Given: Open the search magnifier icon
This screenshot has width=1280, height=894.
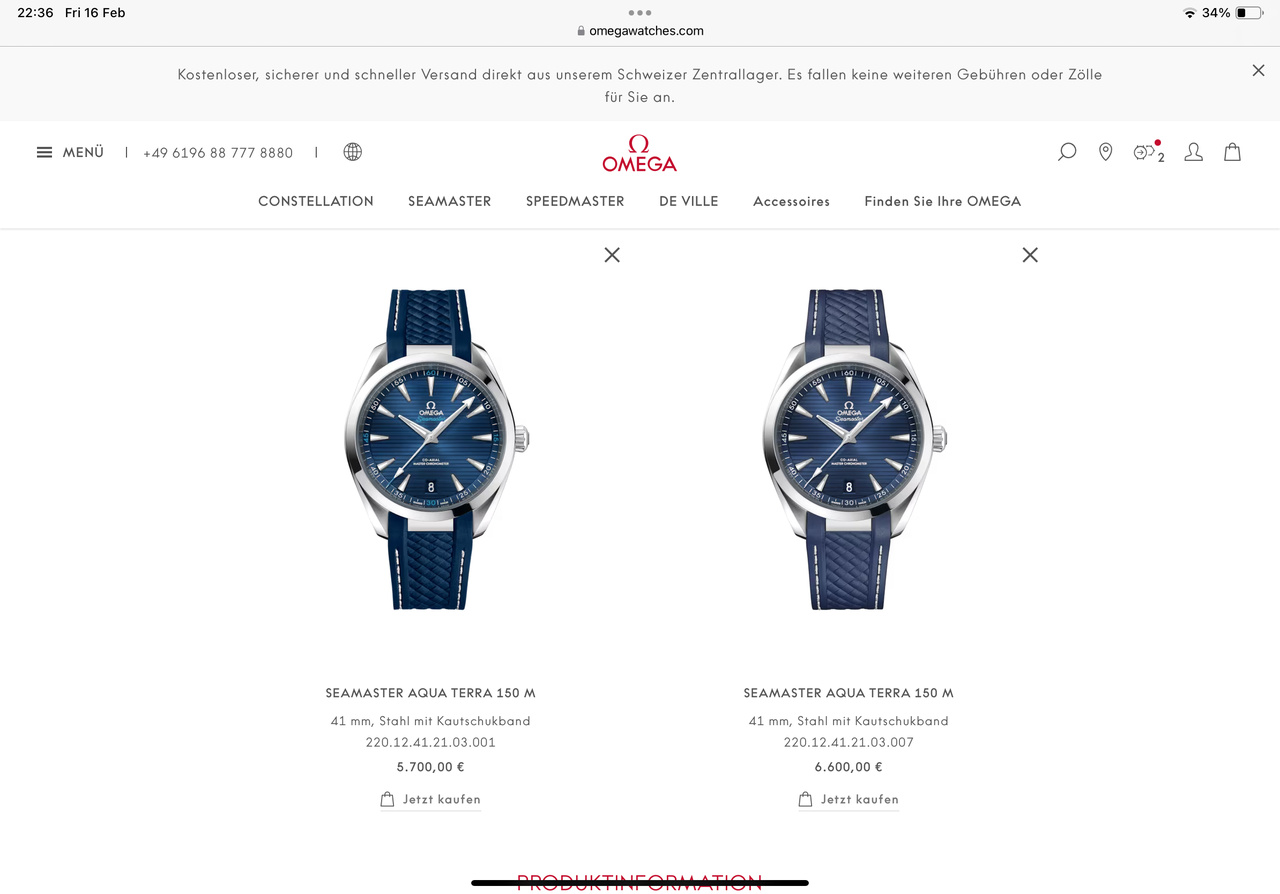Looking at the screenshot, I should [x=1067, y=152].
